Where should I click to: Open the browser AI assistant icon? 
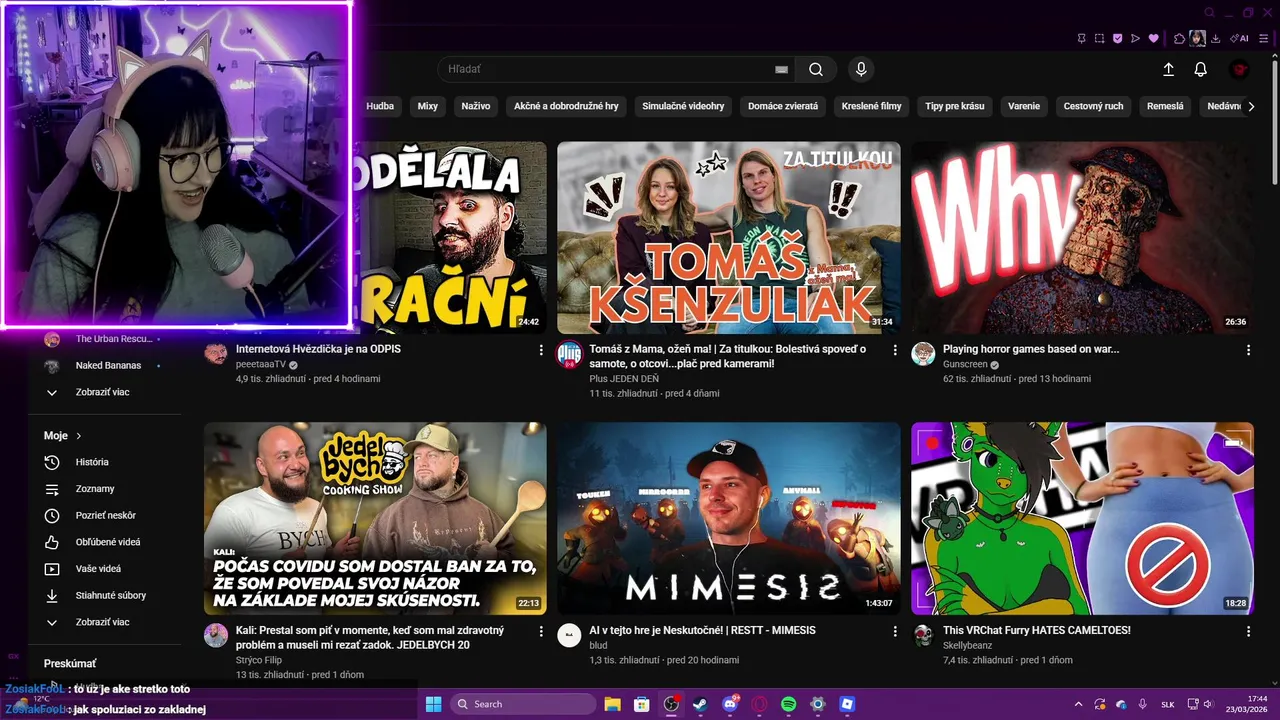click(x=1239, y=38)
